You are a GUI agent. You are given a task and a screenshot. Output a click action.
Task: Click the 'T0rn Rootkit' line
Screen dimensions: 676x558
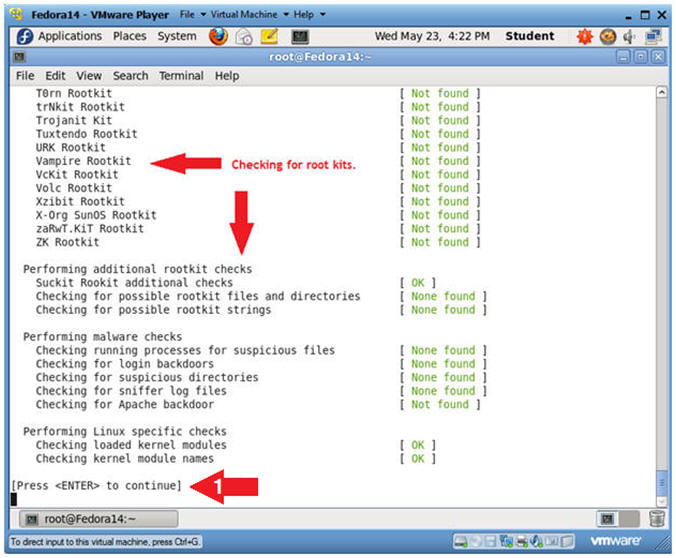[74, 93]
